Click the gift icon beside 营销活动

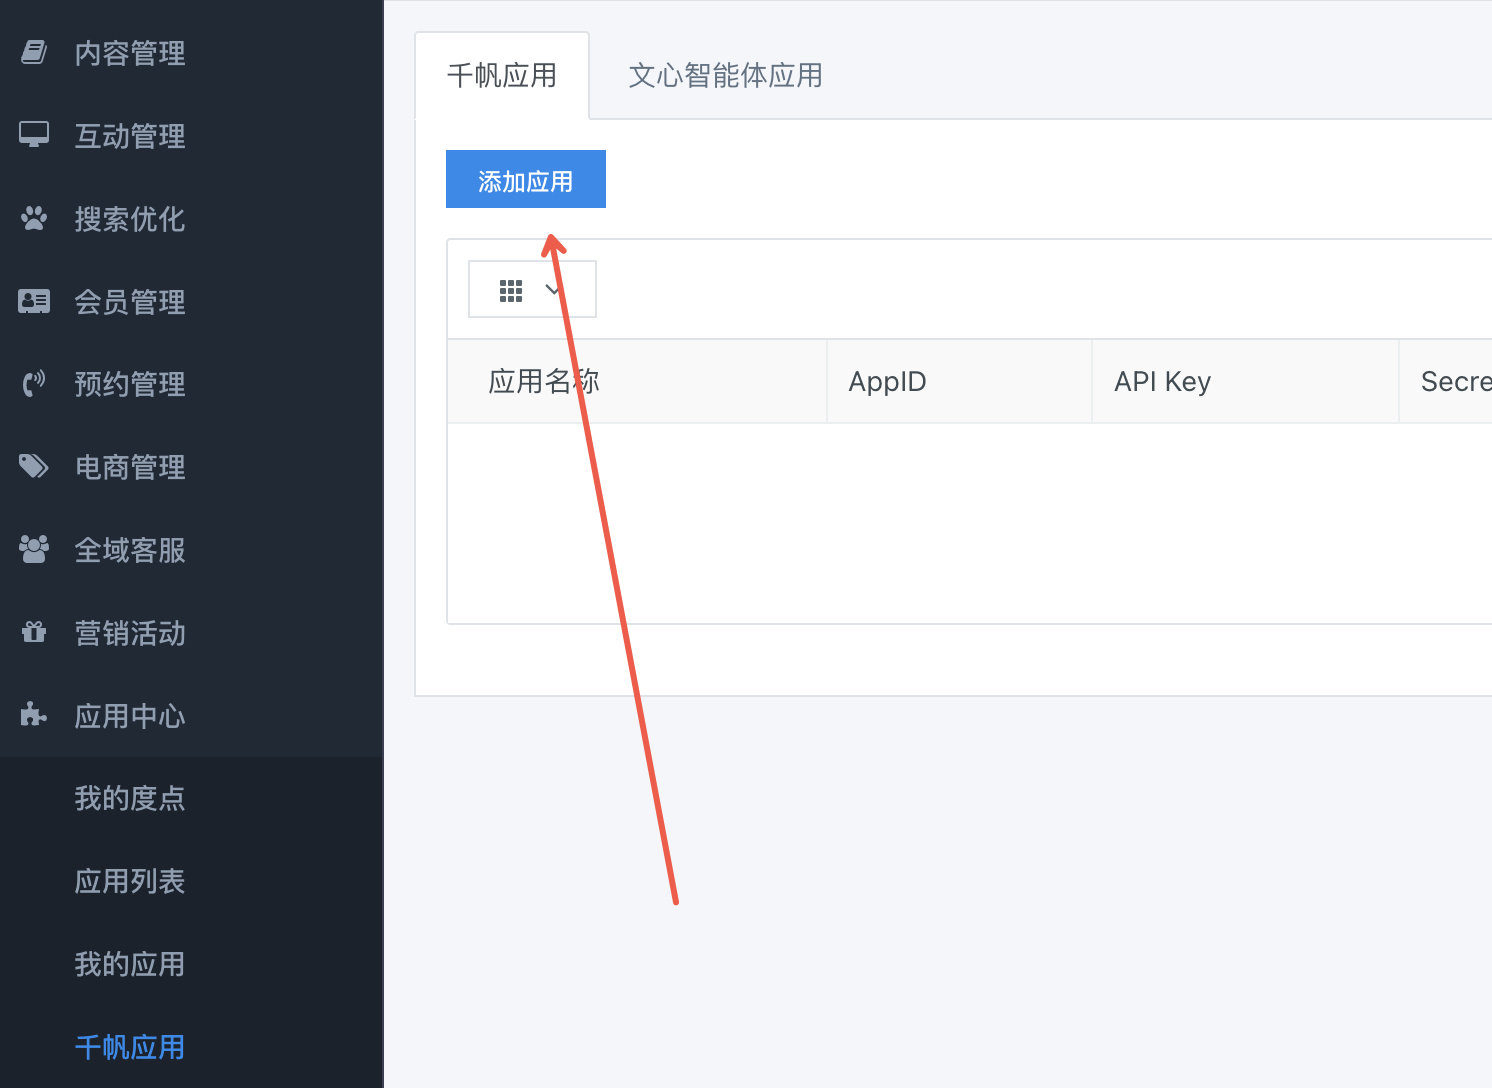point(34,632)
